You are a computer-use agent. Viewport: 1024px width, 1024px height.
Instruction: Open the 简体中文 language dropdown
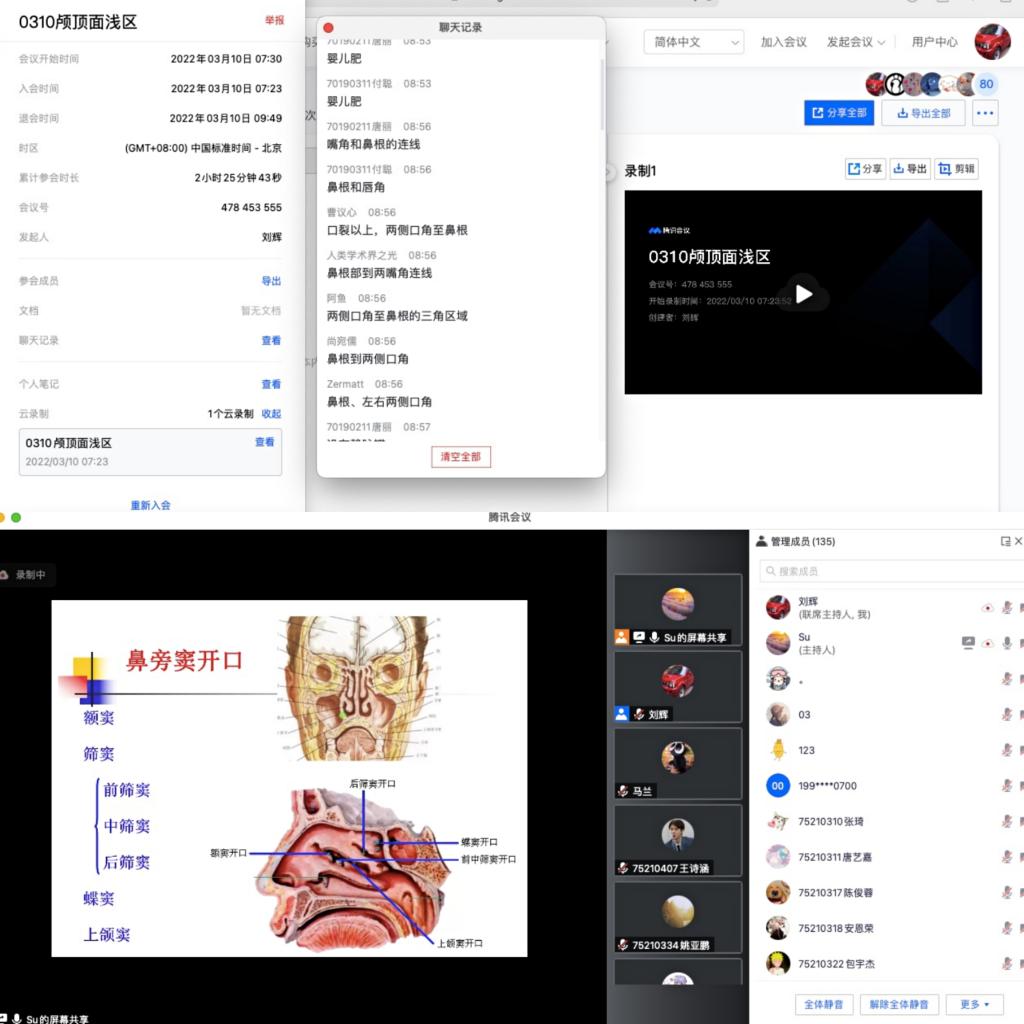pyautogui.click(x=693, y=42)
